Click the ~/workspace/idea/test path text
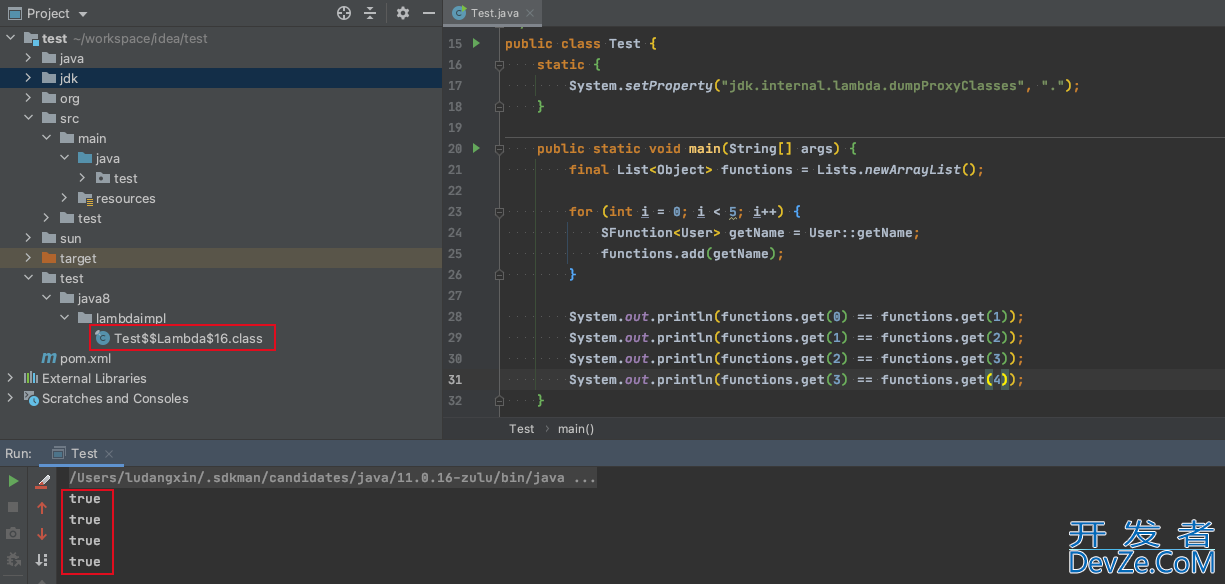Screen dimensions: 1225x584 coord(140,38)
